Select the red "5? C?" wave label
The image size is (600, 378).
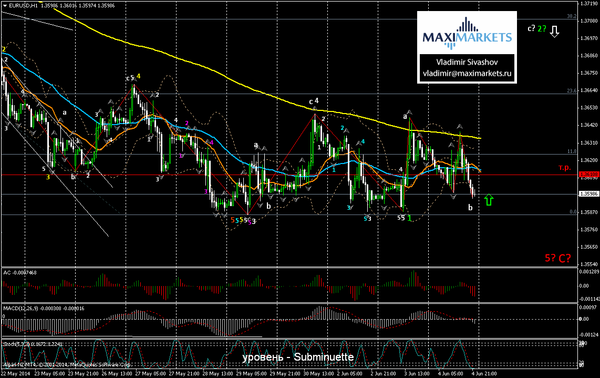click(558, 258)
